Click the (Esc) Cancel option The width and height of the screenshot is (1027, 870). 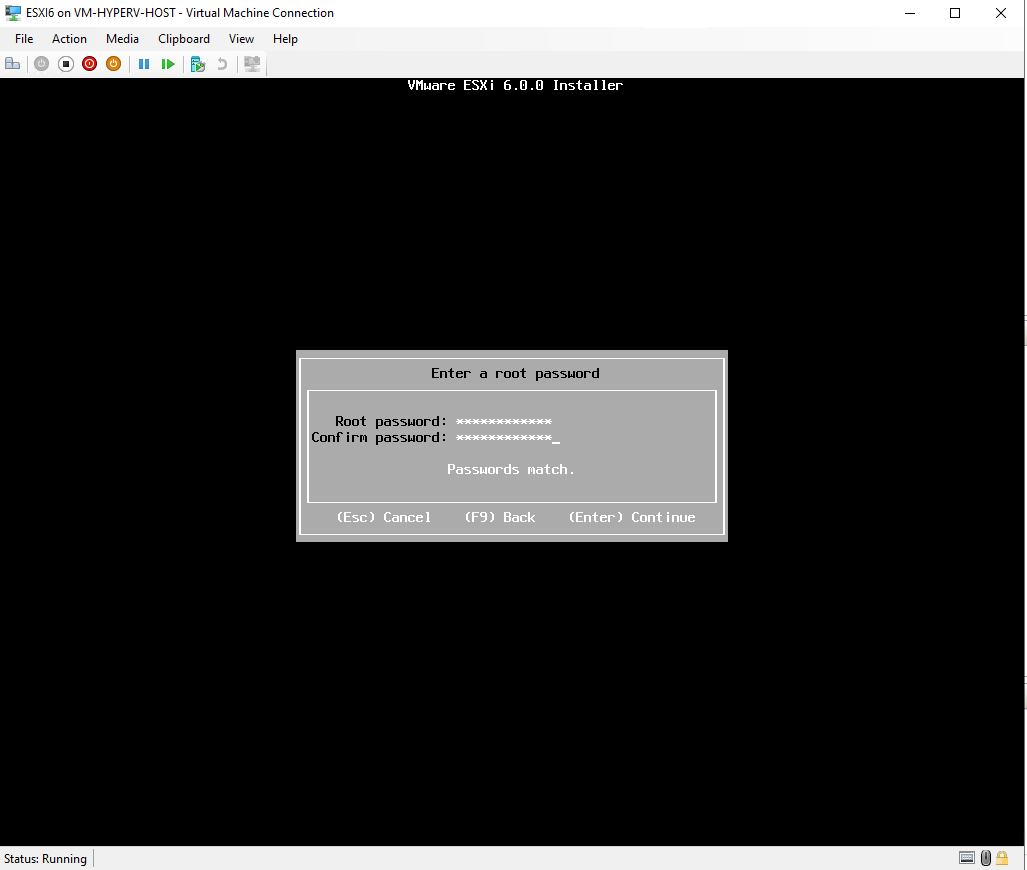pyautogui.click(x=384, y=517)
